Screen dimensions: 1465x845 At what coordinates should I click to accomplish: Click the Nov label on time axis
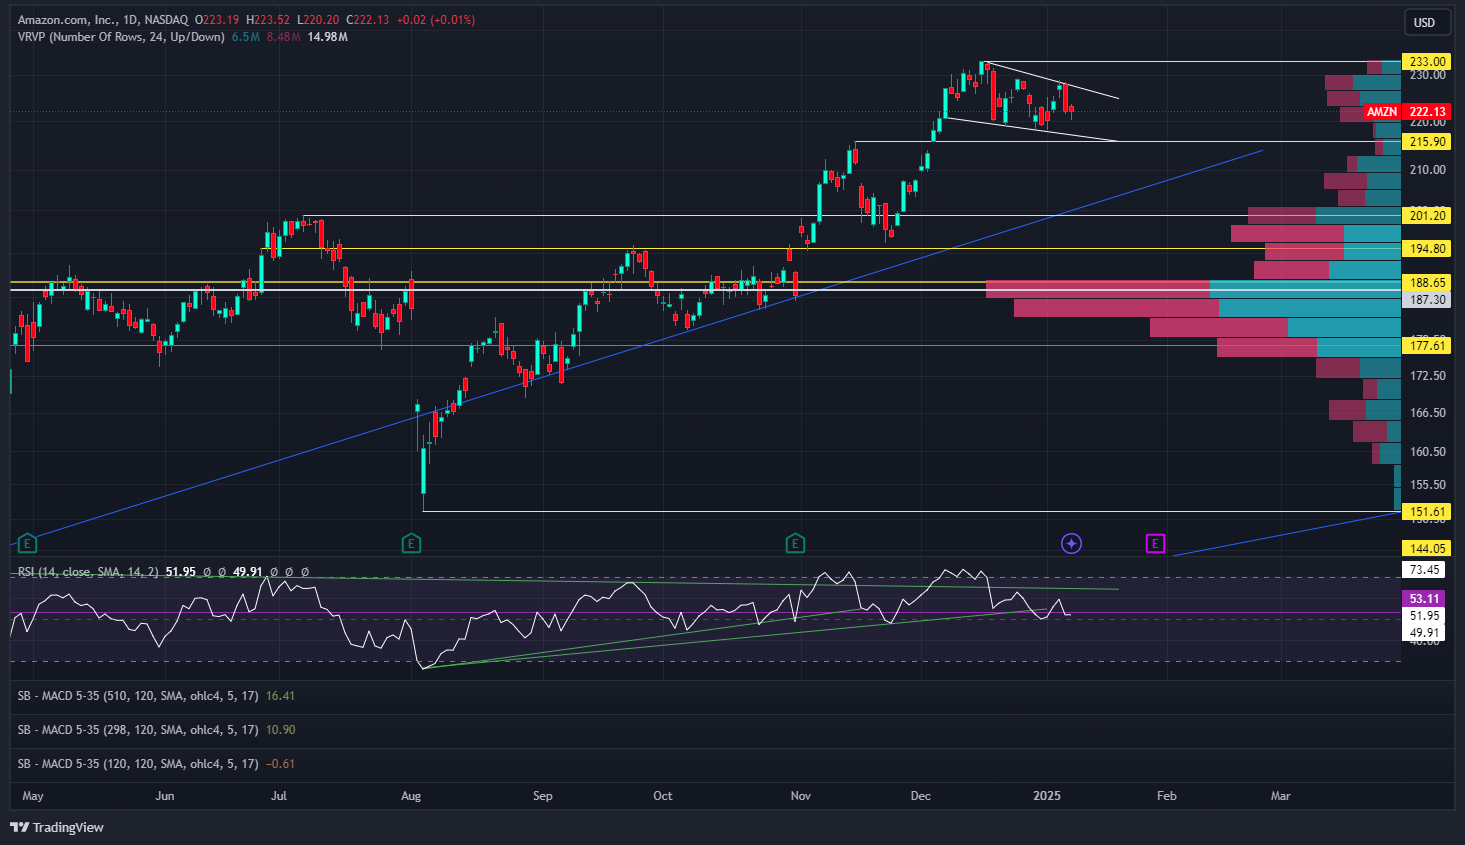(800, 797)
